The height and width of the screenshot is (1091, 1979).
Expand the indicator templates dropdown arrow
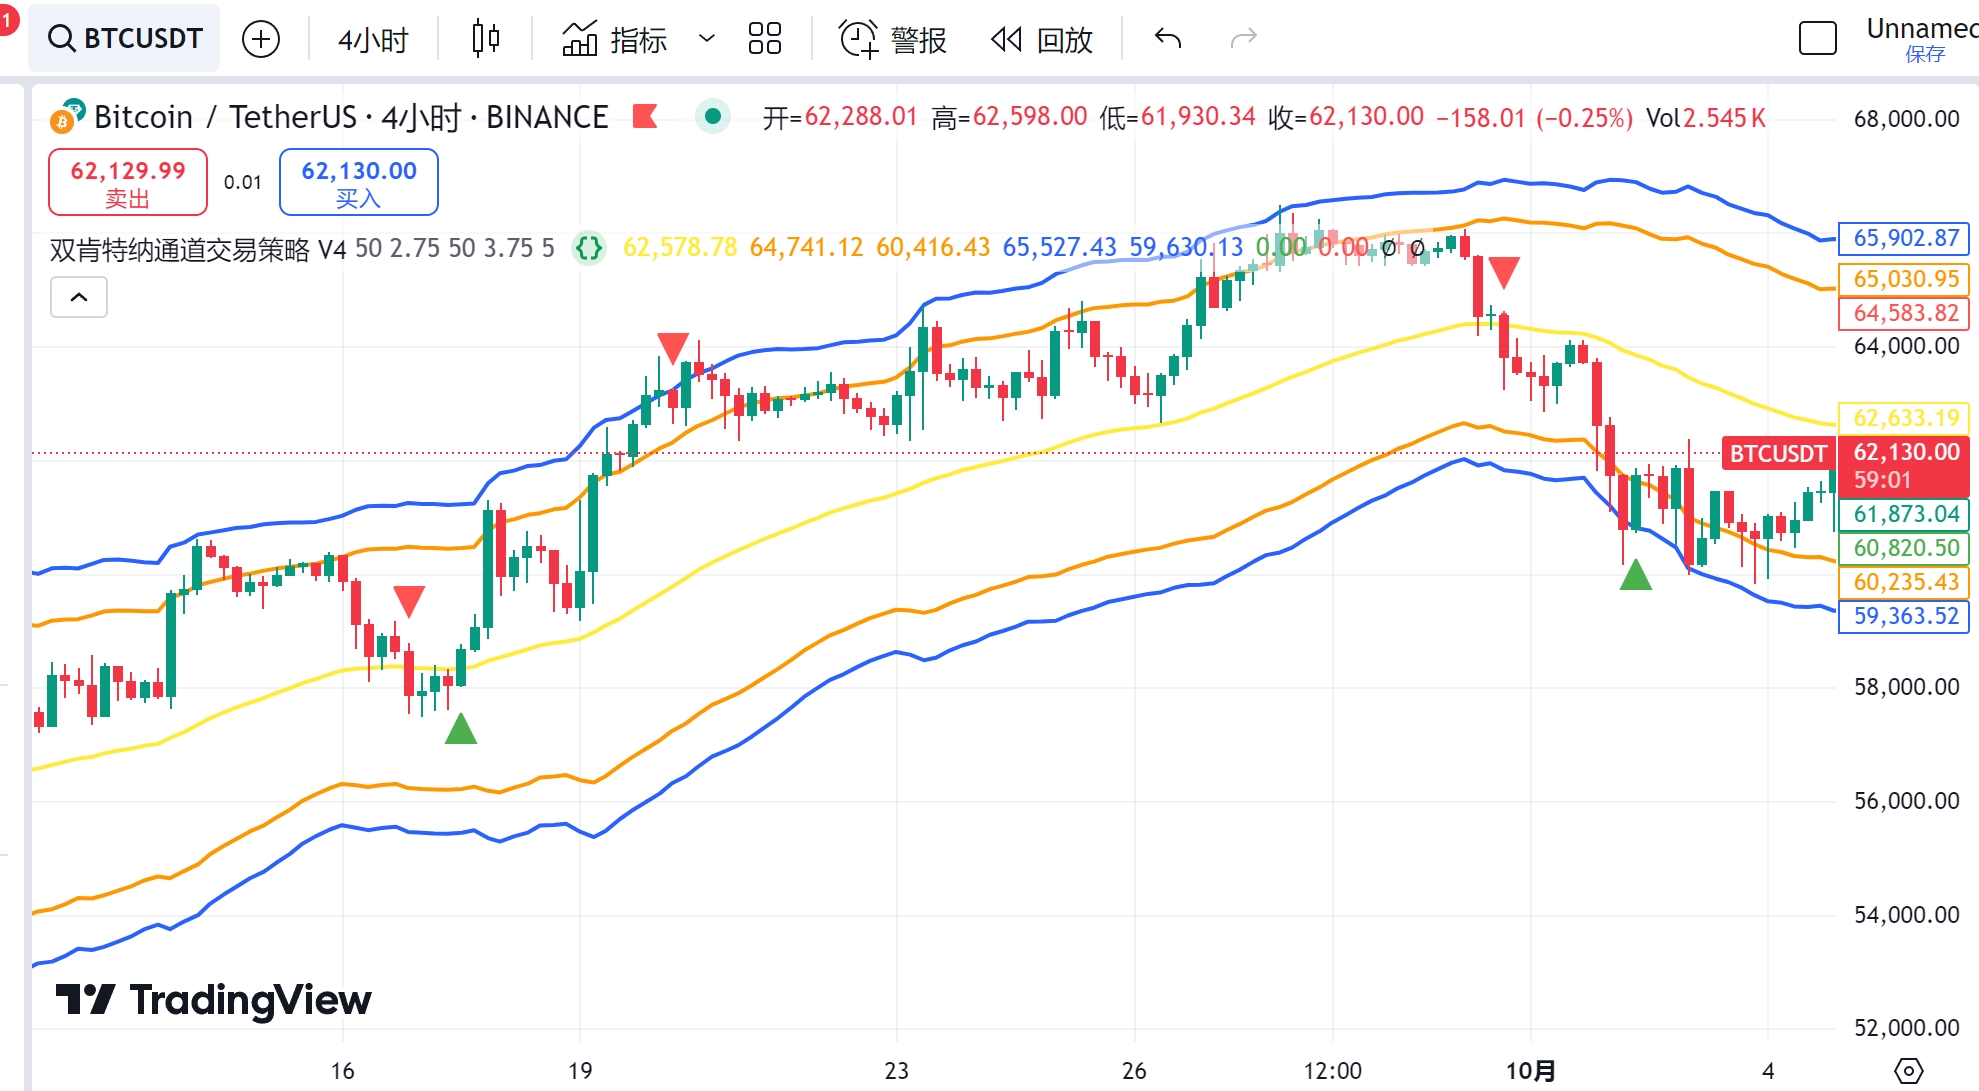click(707, 39)
